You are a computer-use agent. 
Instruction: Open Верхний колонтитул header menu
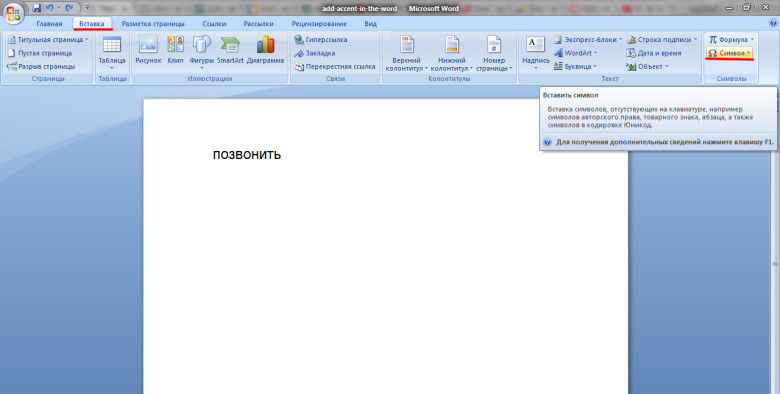[x=406, y=53]
